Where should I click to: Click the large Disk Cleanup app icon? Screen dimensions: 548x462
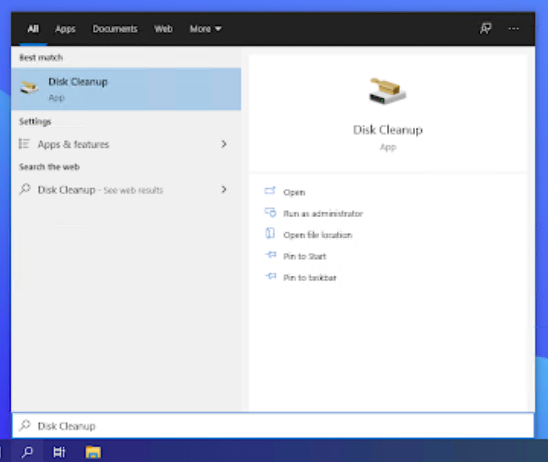388,91
